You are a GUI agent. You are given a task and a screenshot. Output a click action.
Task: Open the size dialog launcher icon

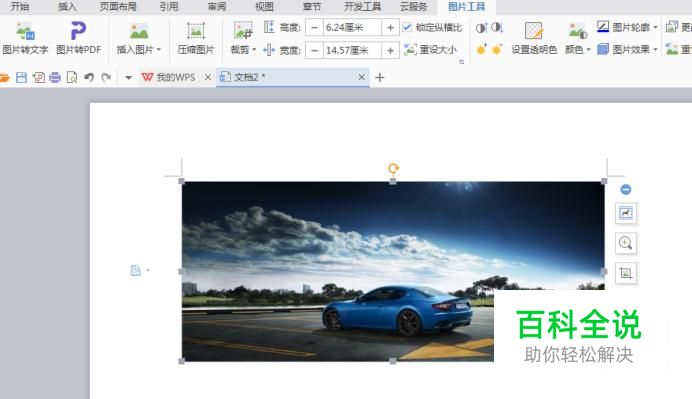(462, 62)
